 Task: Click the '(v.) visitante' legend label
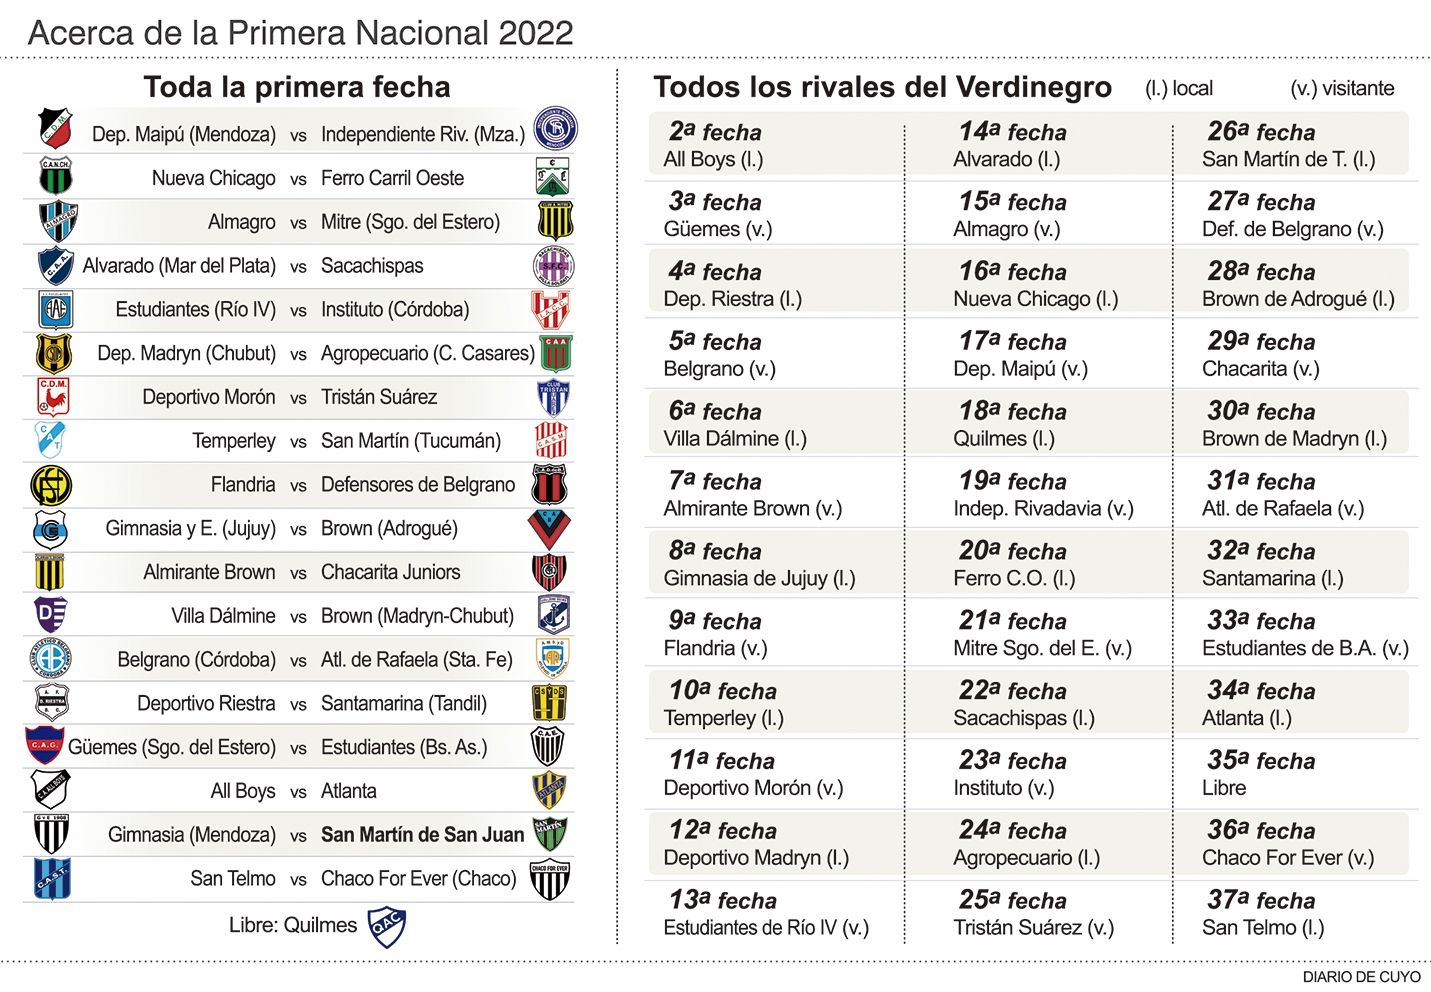point(1342,88)
